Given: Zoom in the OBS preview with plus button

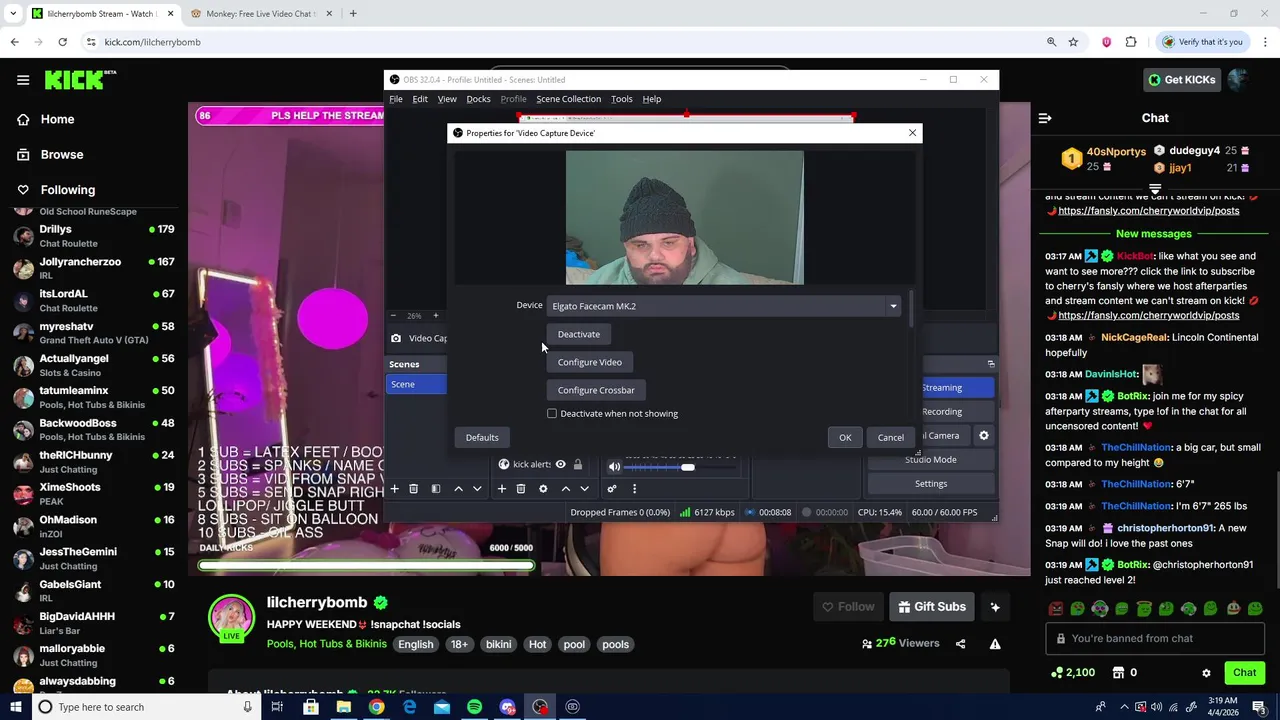Looking at the screenshot, I should click(435, 316).
